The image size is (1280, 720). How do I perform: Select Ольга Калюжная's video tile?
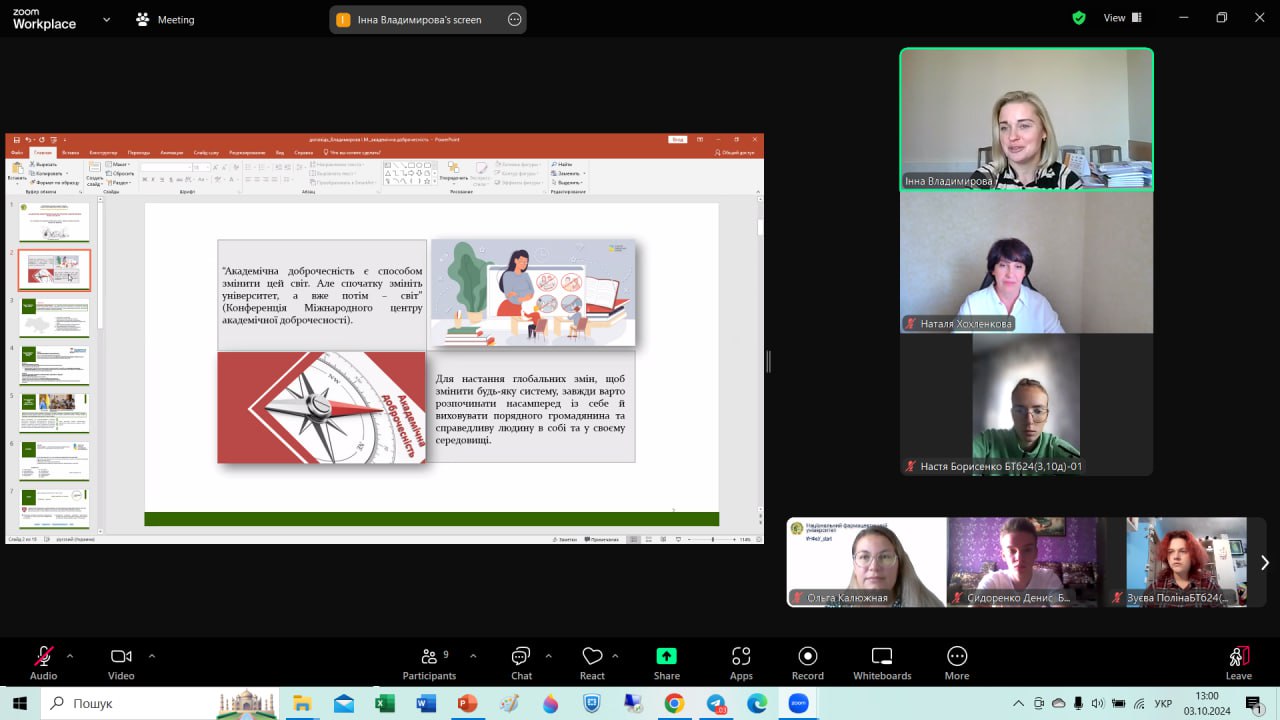pos(866,562)
